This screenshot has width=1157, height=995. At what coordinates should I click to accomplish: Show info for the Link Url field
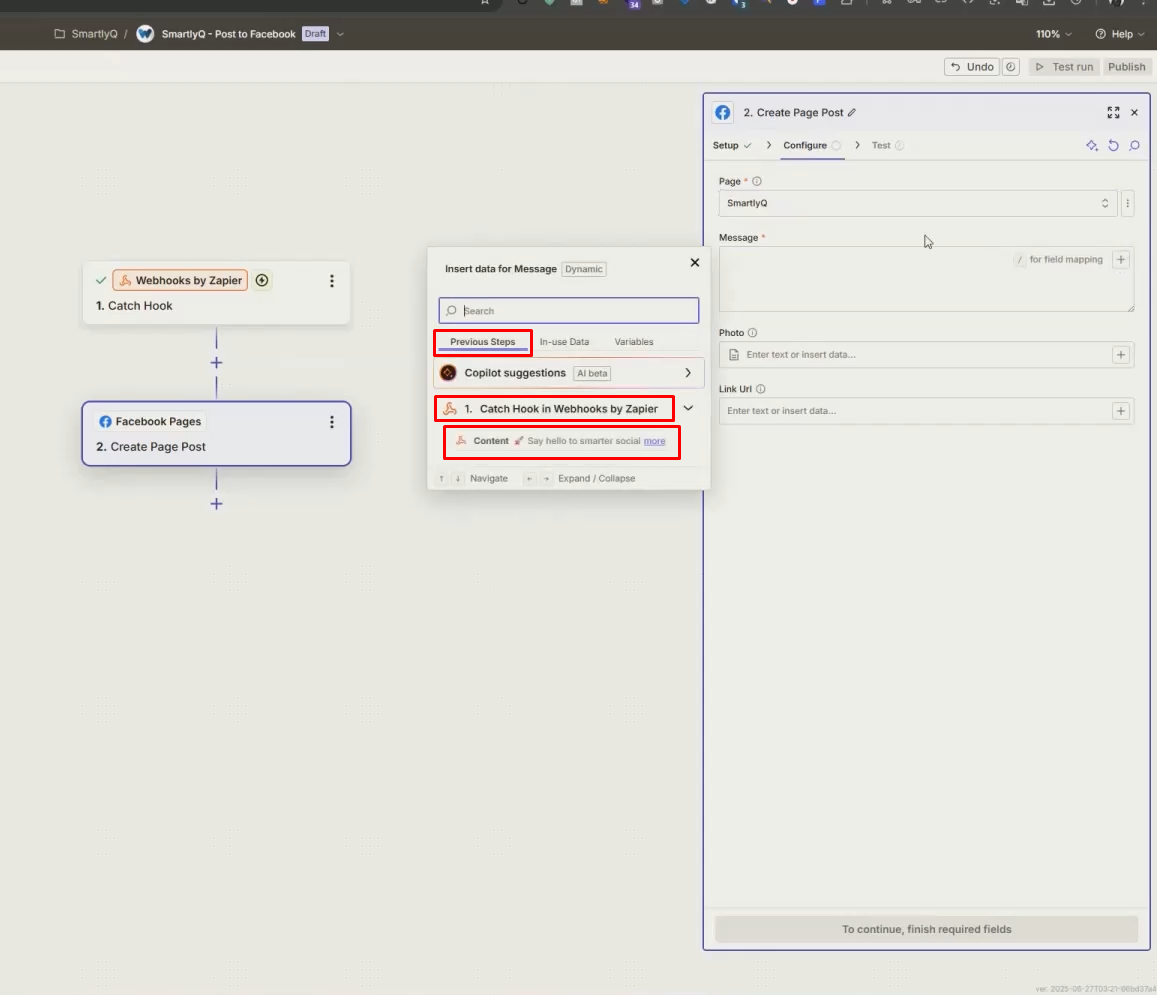coord(761,389)
